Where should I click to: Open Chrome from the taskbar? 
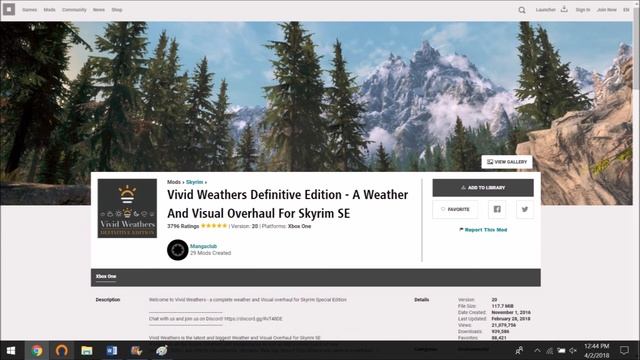click(x=37, y=351)
